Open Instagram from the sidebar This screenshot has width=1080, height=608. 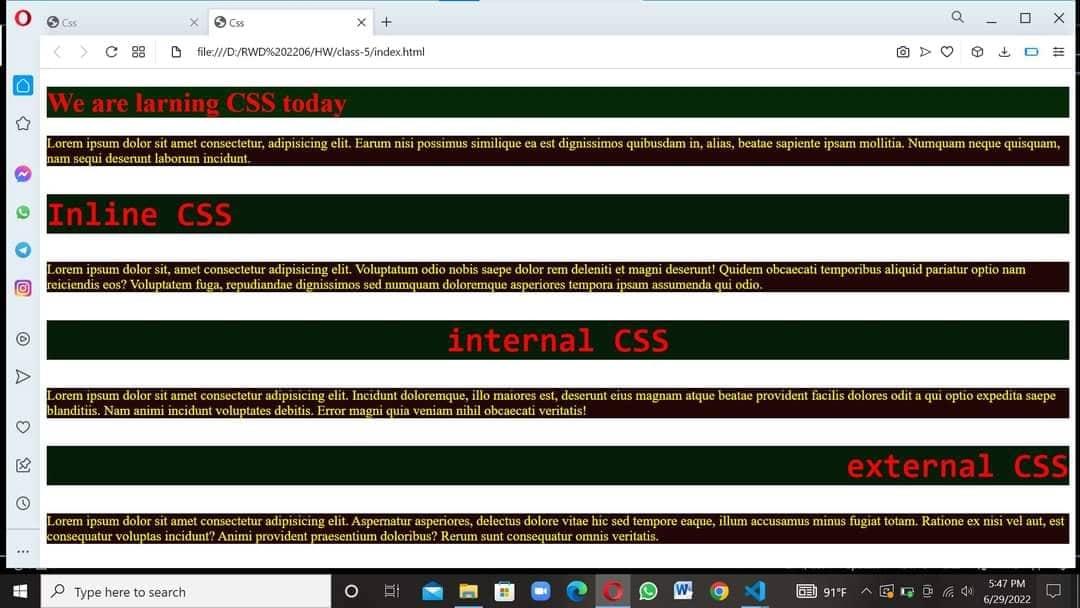22,287
